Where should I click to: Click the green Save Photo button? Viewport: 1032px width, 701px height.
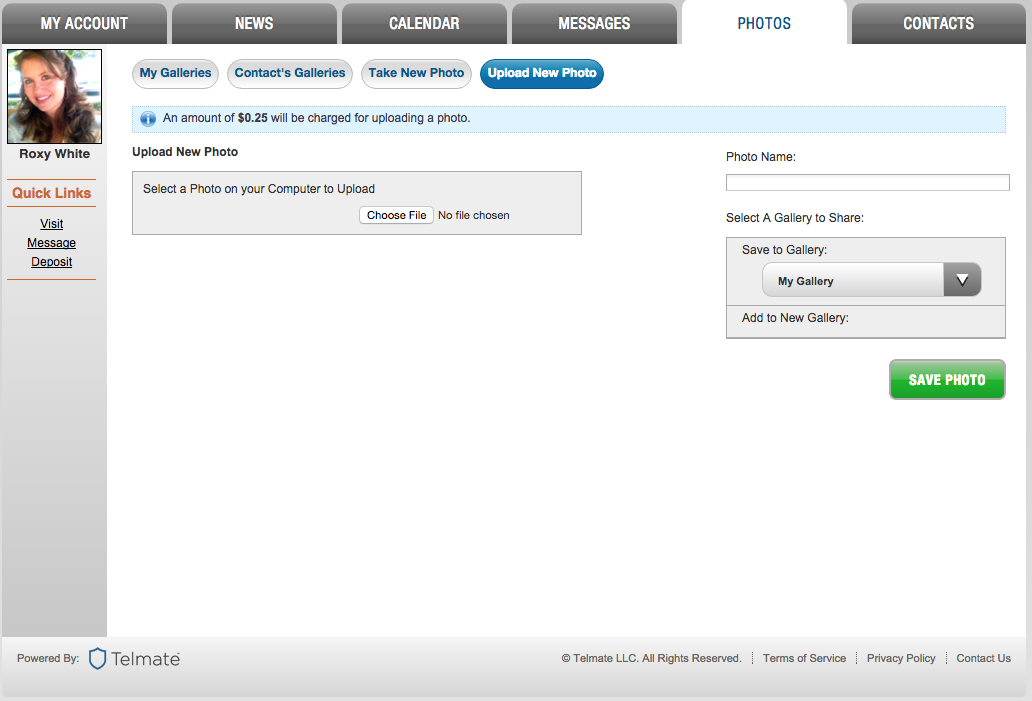[x=947, y=380]
